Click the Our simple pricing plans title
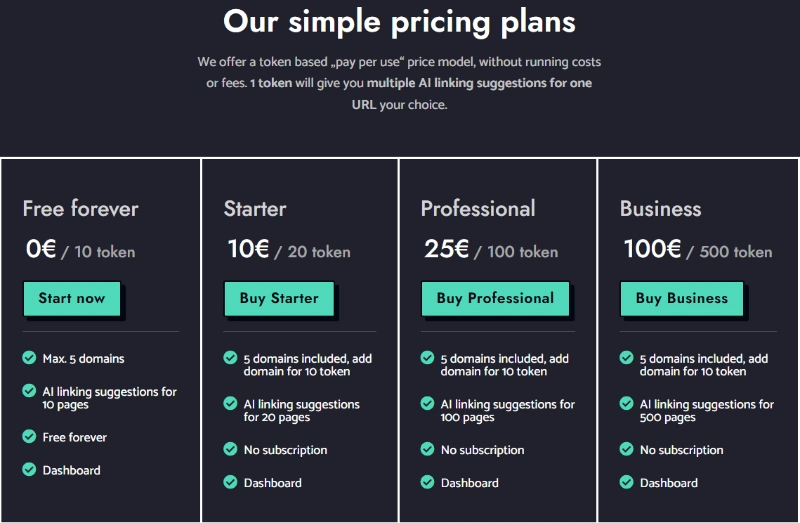The image size is (800, 523). coord(399,22)
